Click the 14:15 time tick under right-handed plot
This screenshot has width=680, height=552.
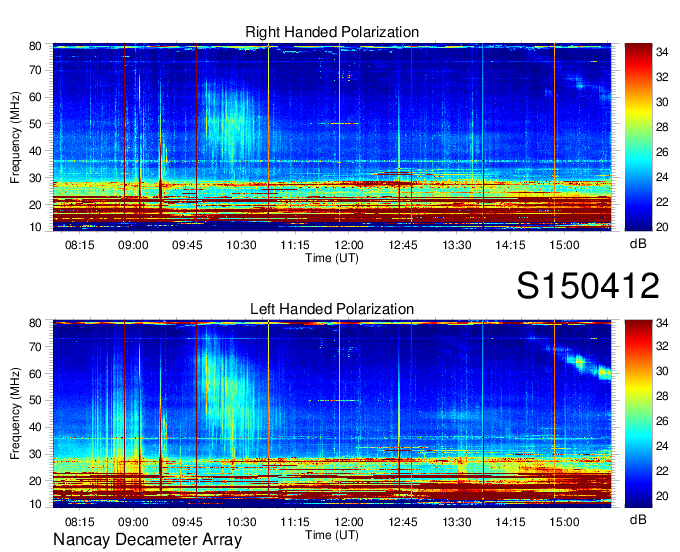(510, 245)
